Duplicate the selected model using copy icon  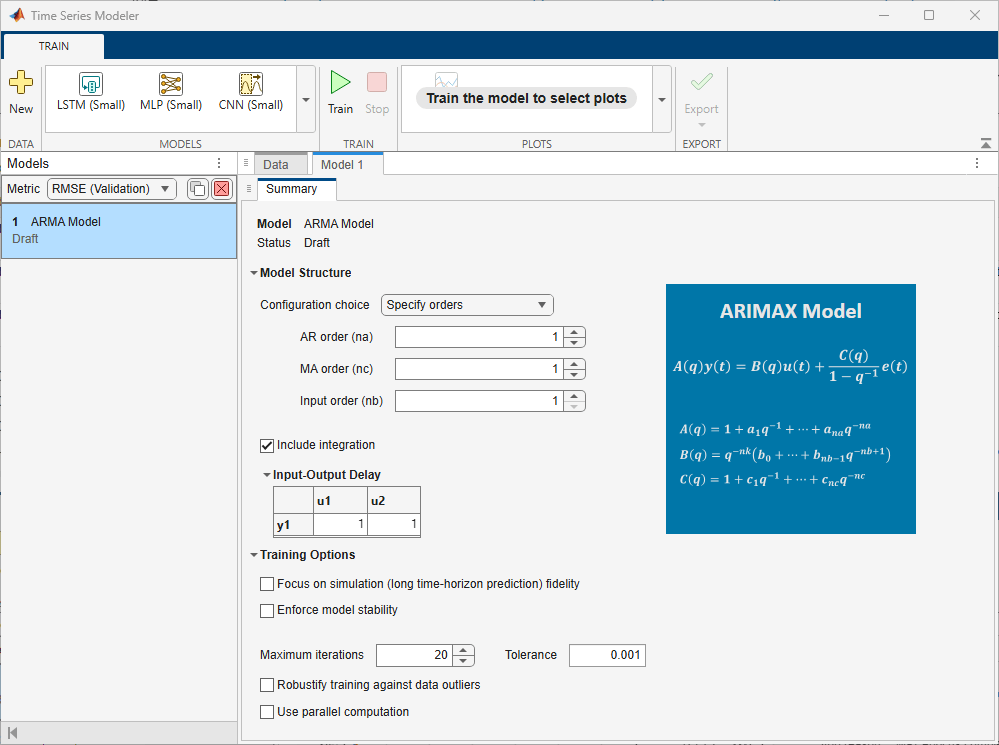pyautogui.click(x=197, y=188)
